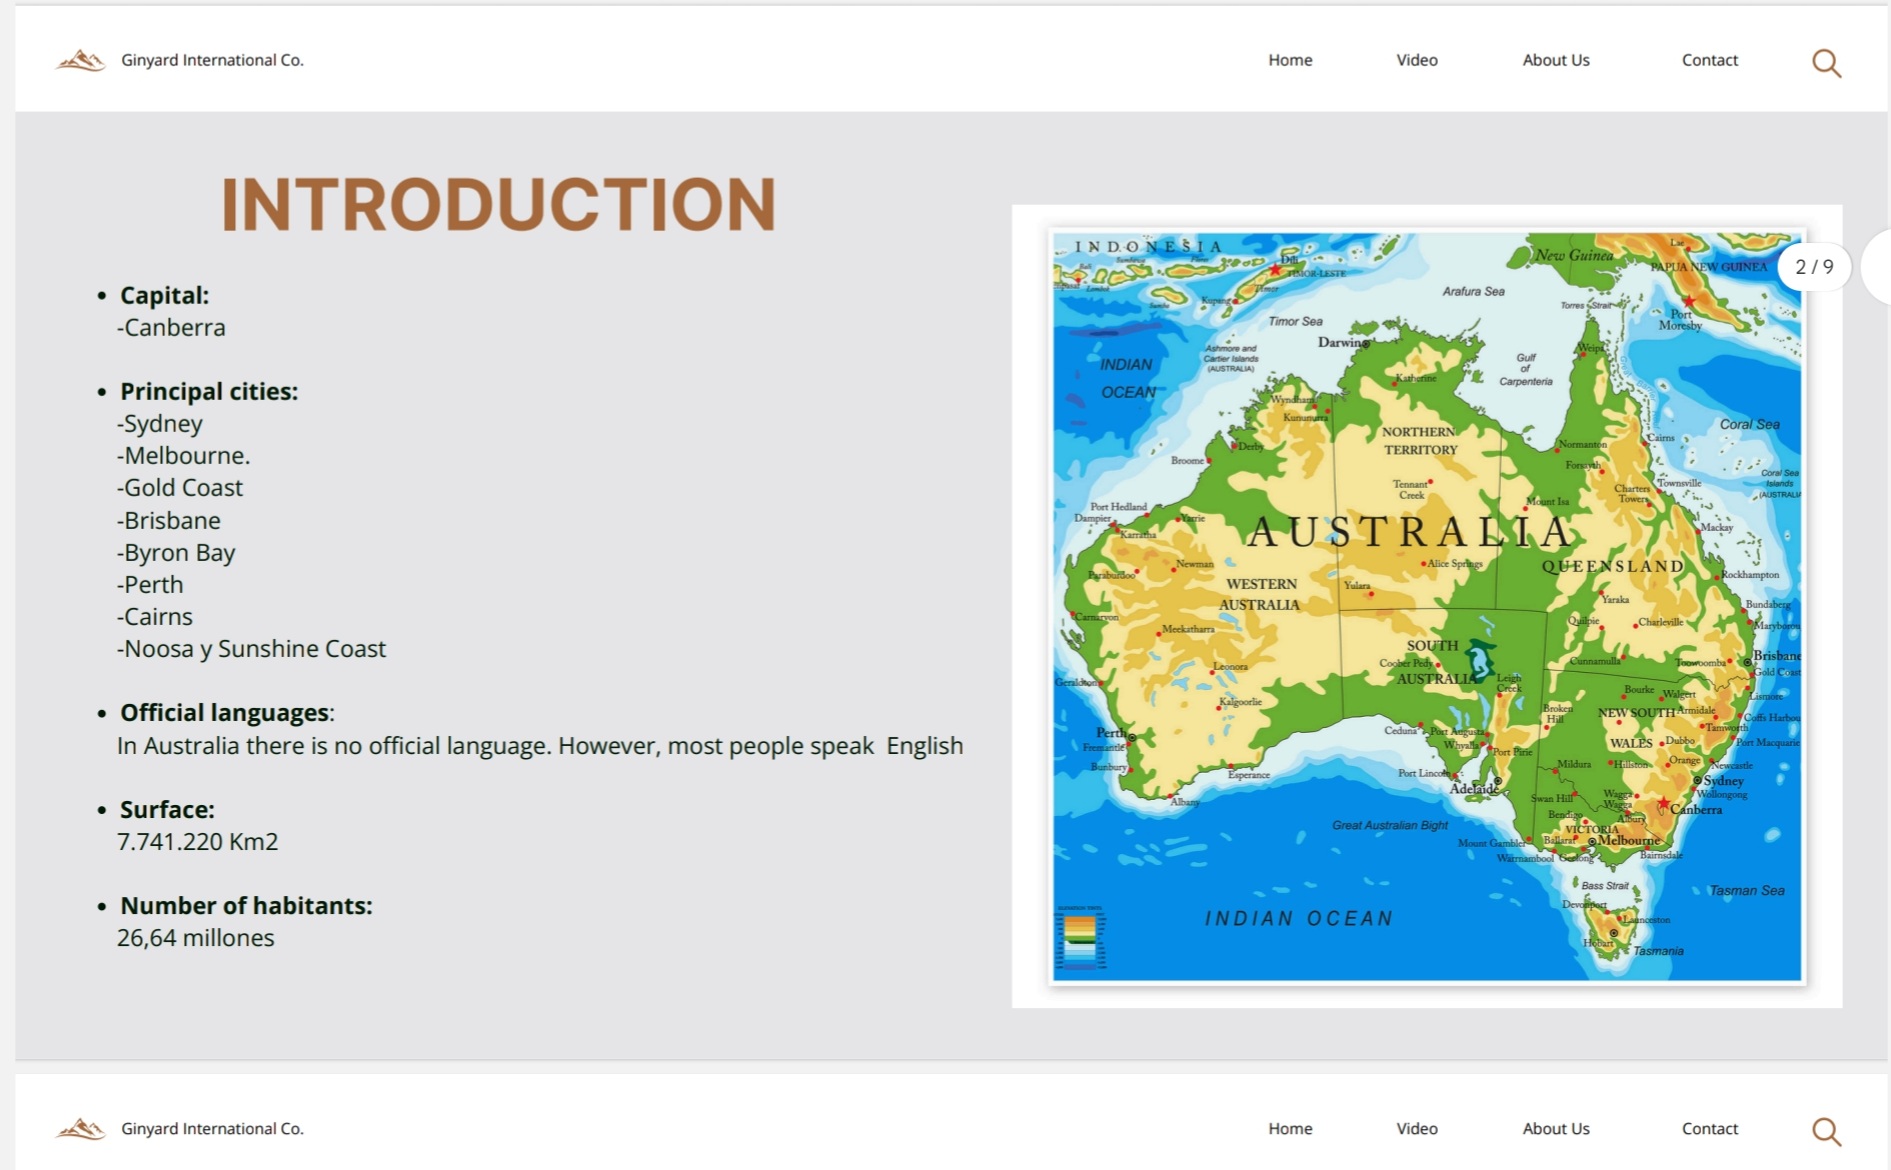
Task: Select Video in the bottom navigation bar
Action: 1416,1128
